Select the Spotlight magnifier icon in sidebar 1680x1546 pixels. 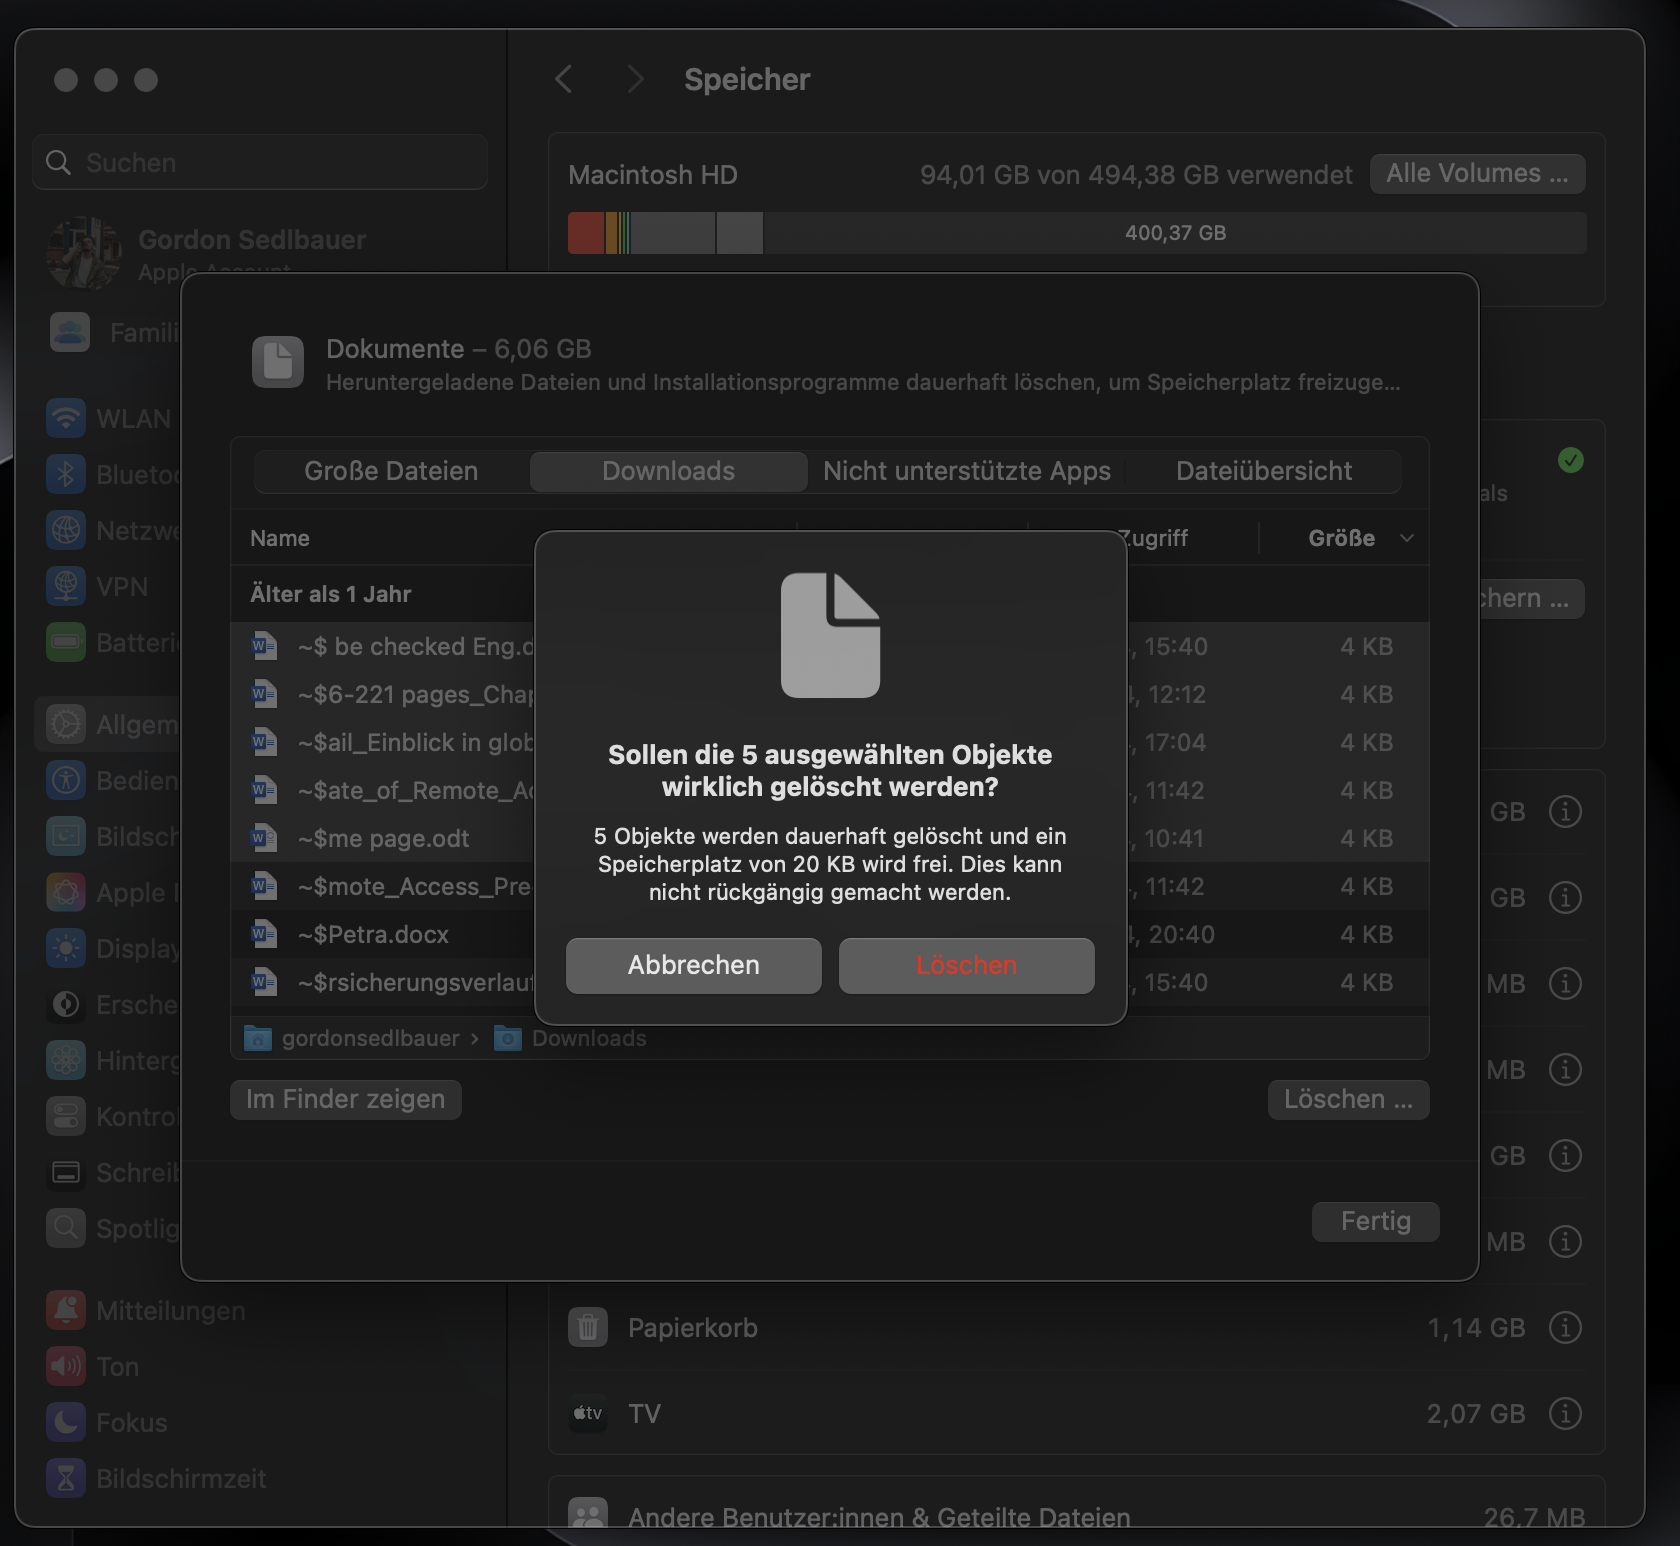pyautogui.click(x=65, y=1228)
